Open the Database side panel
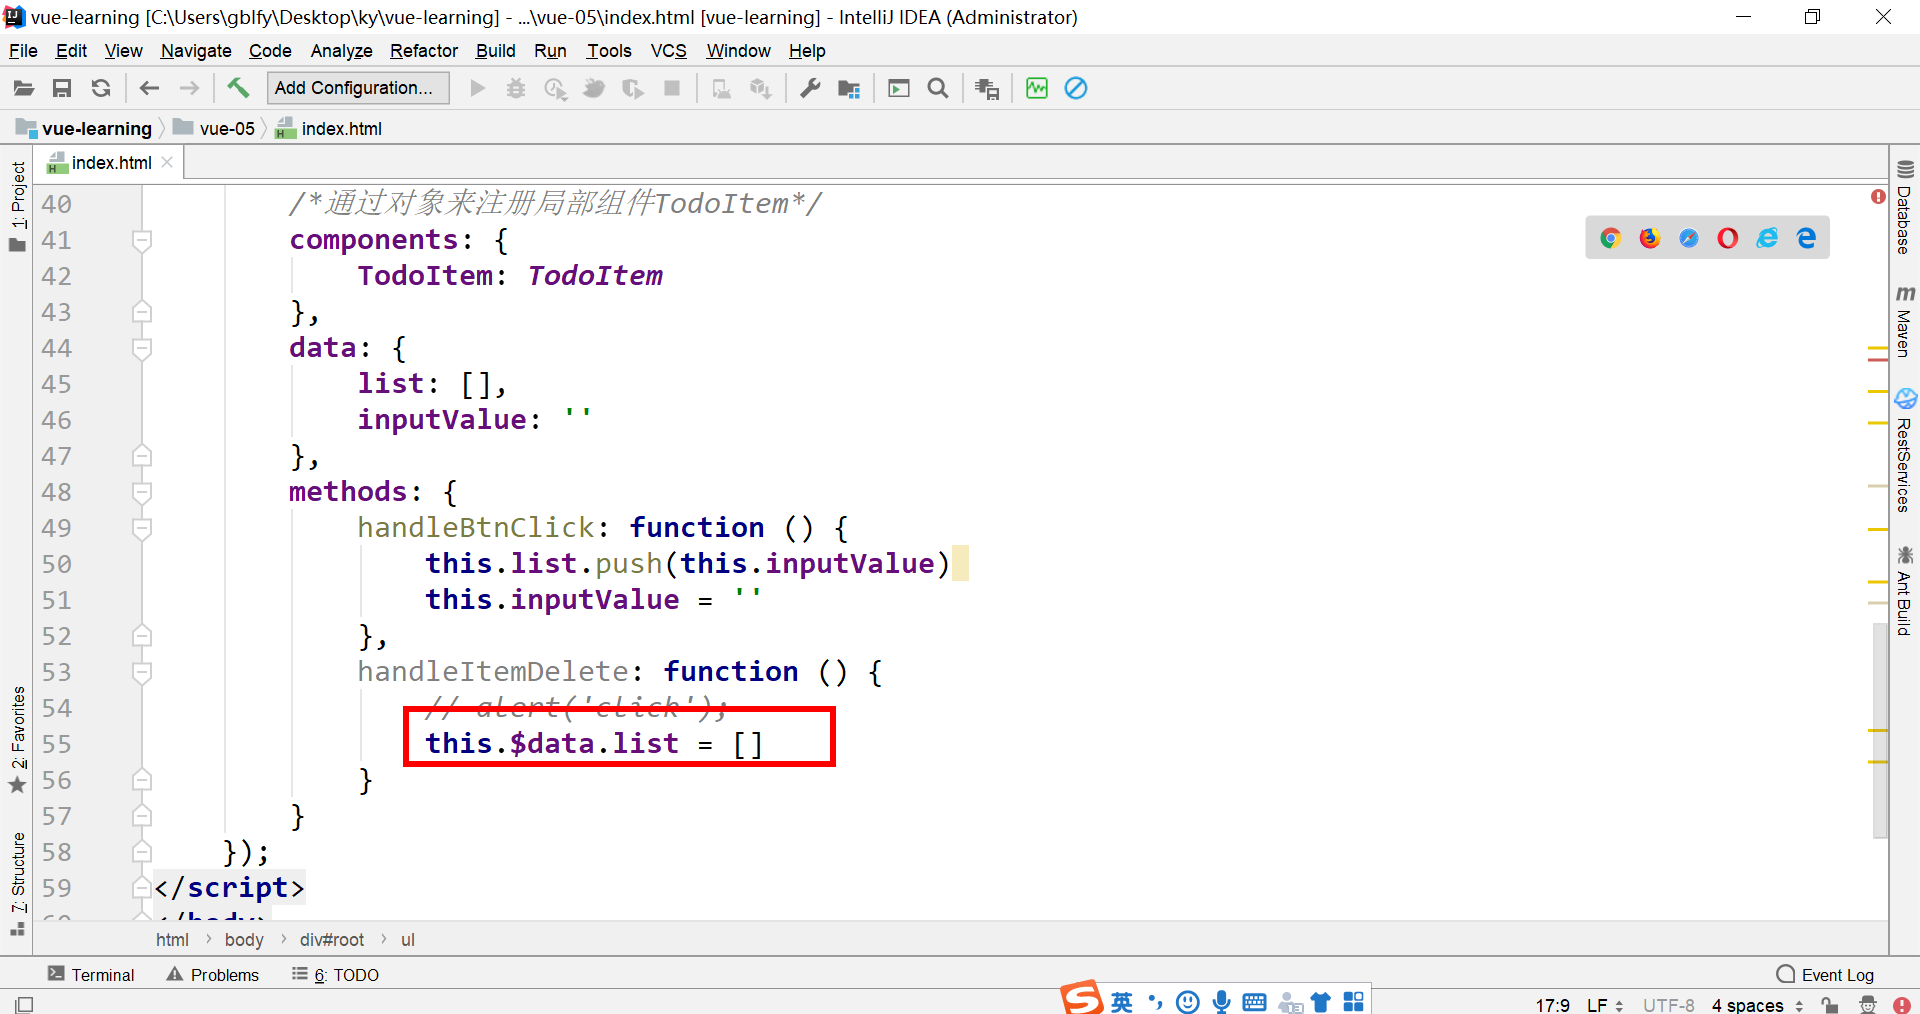The height and width of the screenshot is (1014, 1920). coord(1905,207)
